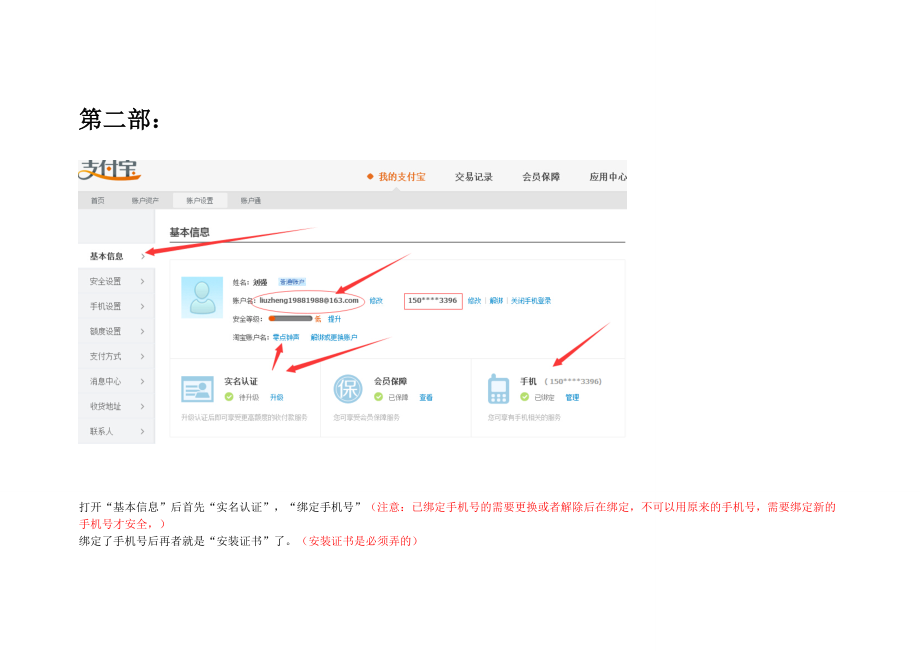This screenshot has height=651, width=920.
Task: Click green check next to 已保障
Action: [x=378, y=397]
